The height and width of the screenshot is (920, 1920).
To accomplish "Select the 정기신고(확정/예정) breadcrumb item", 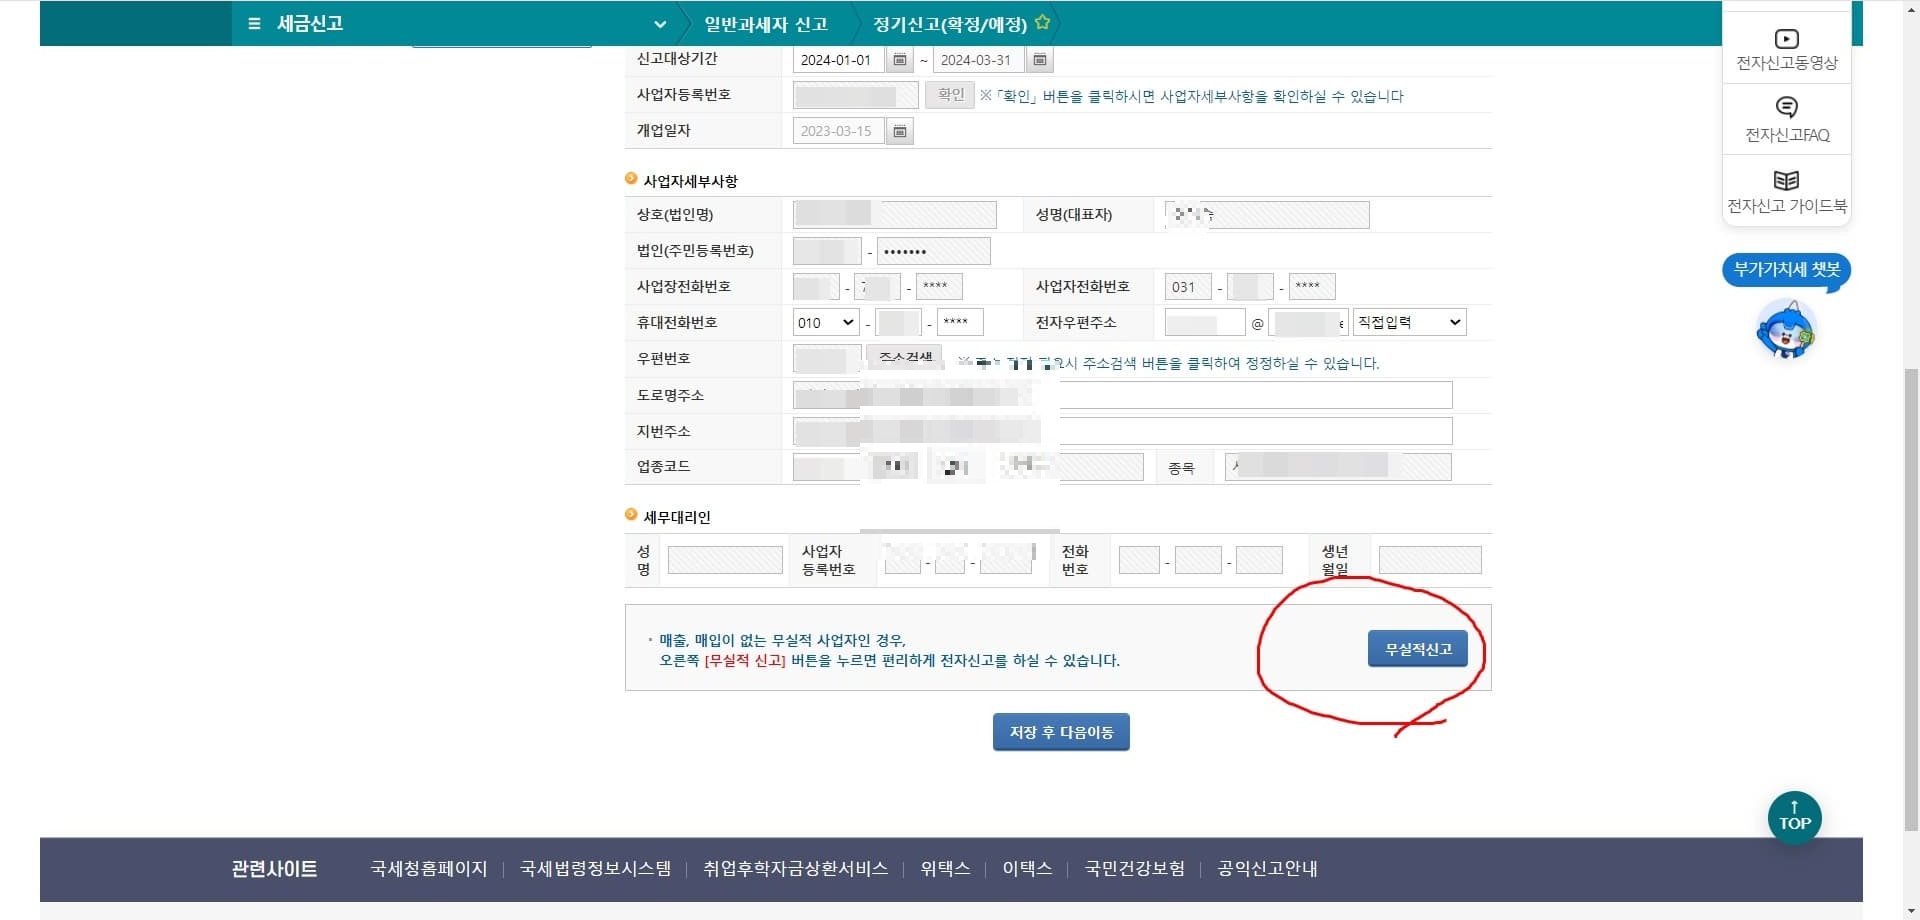I will click(950, 24).
